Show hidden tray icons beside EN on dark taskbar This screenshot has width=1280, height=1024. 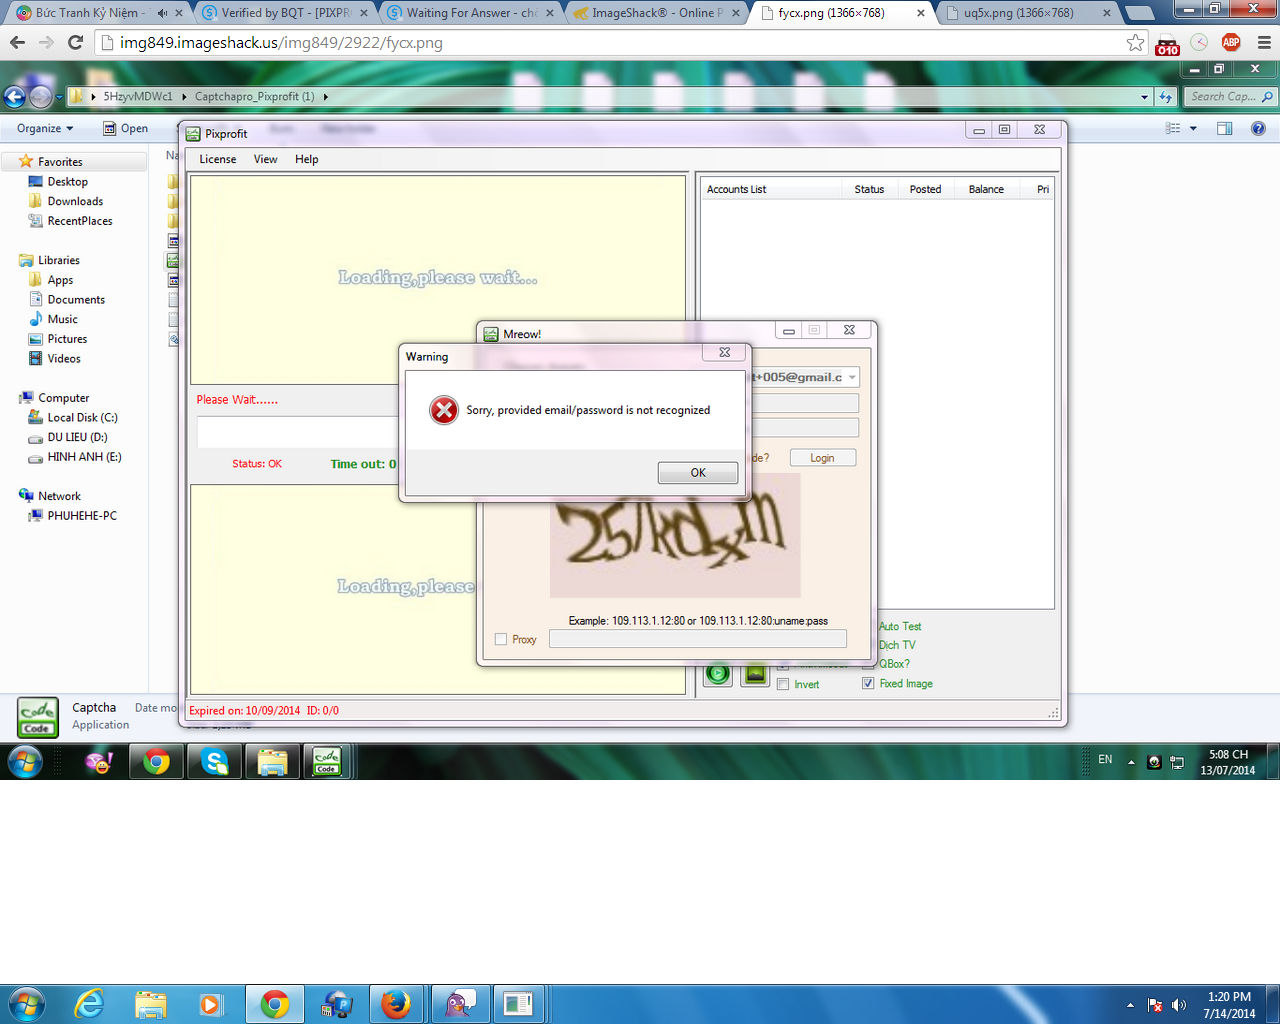point(1131,762)
